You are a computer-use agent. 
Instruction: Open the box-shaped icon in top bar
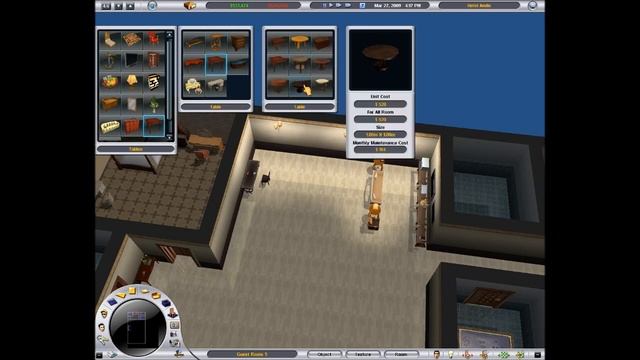pos(190,6)
